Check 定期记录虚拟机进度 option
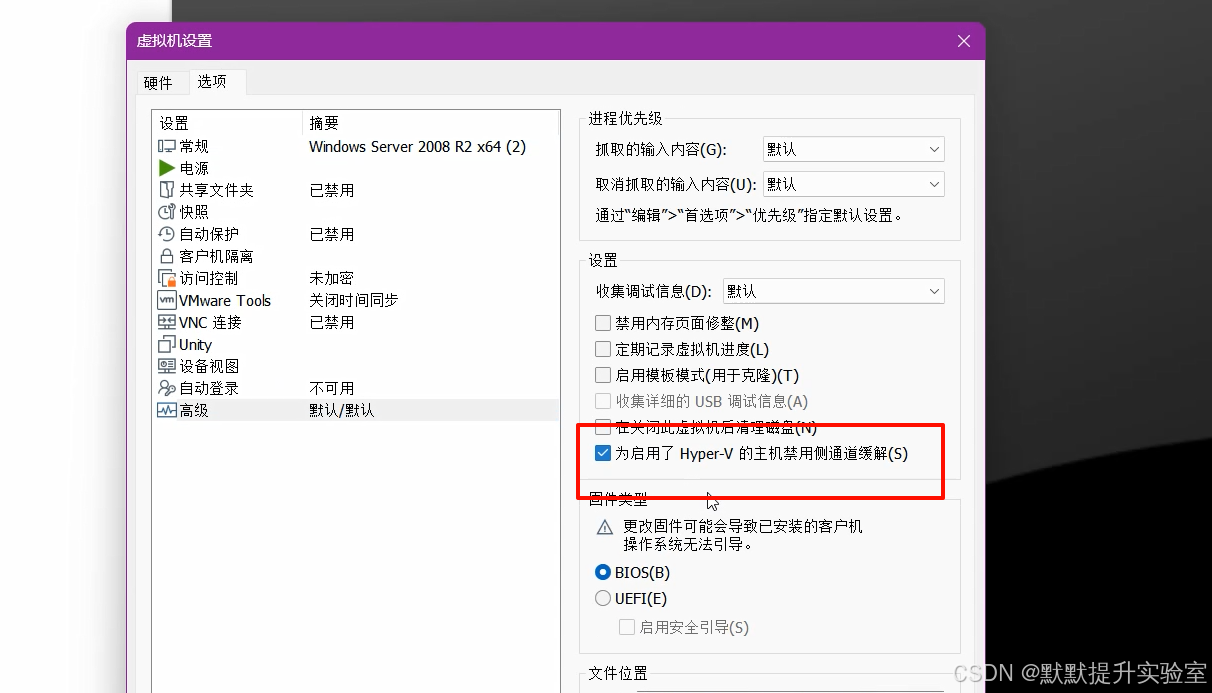This screenshot has height=693, width=1212. pos(603,350)
